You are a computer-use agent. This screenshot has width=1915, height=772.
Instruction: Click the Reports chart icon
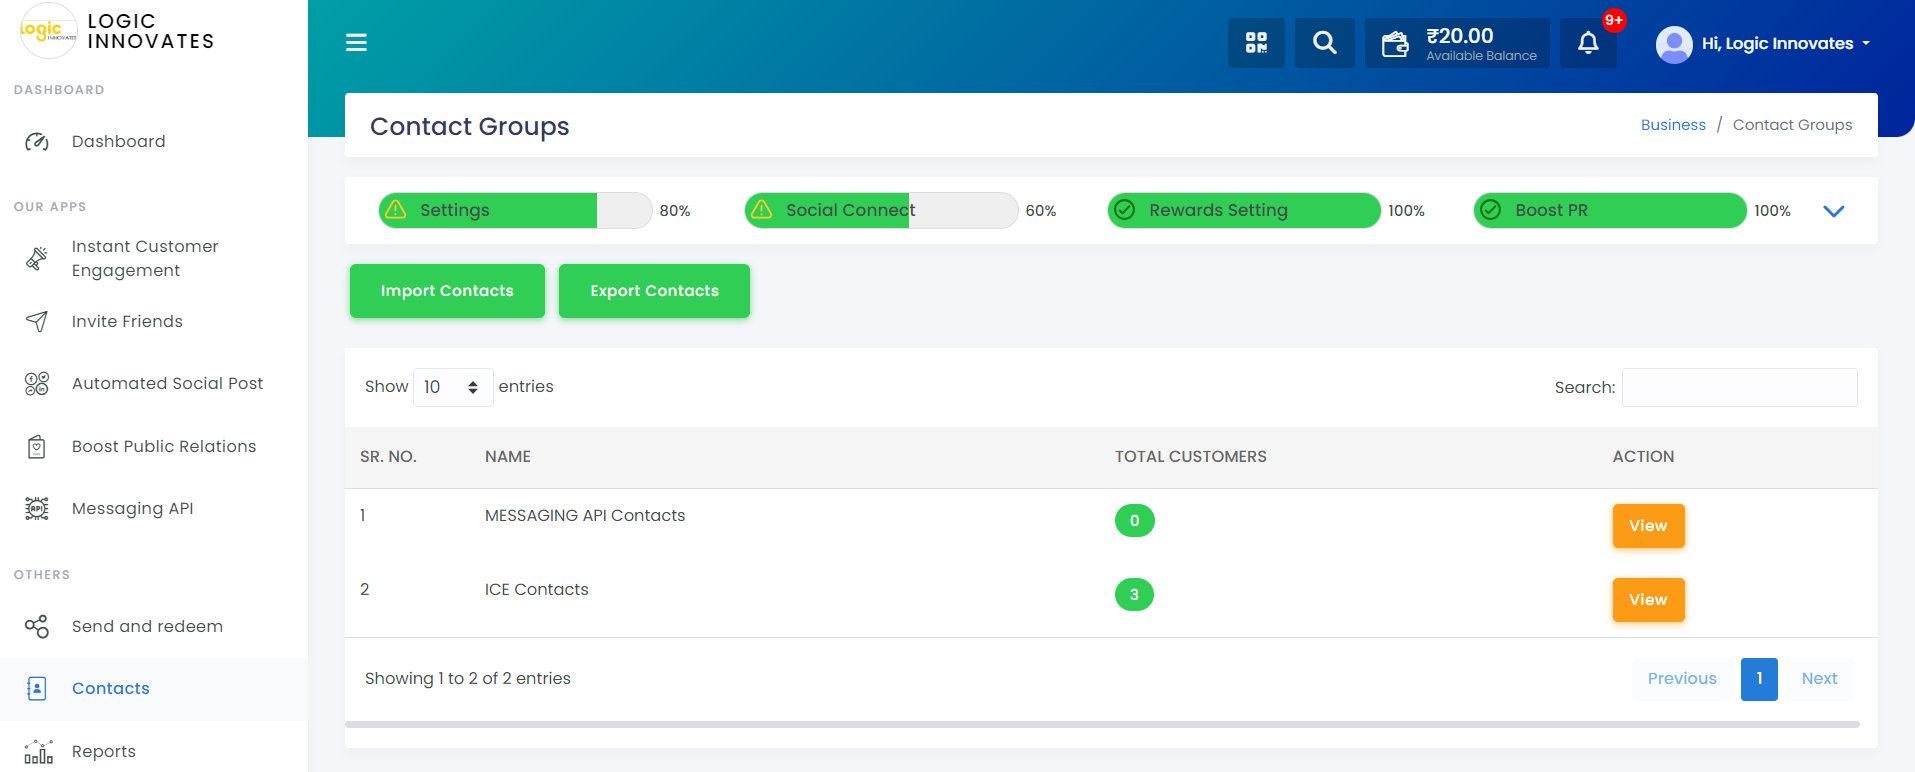[x=38, y=751]
